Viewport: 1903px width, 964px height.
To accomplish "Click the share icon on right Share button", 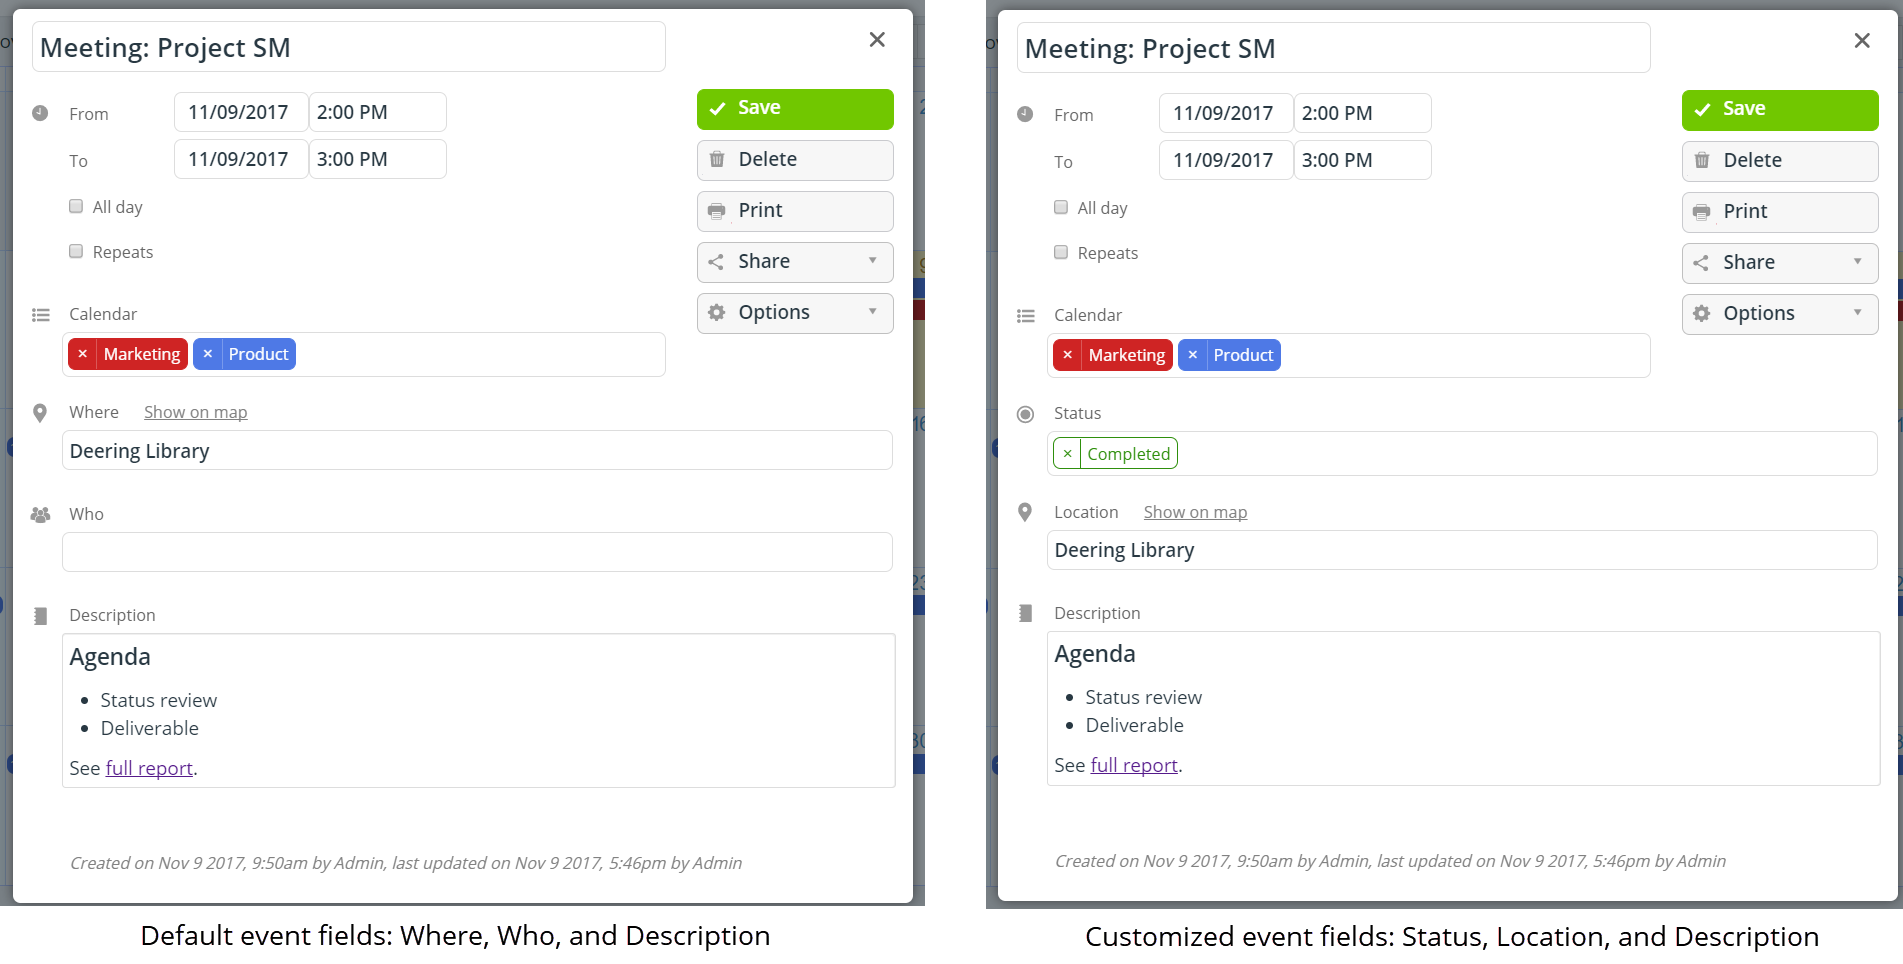I will point(1701,263).
